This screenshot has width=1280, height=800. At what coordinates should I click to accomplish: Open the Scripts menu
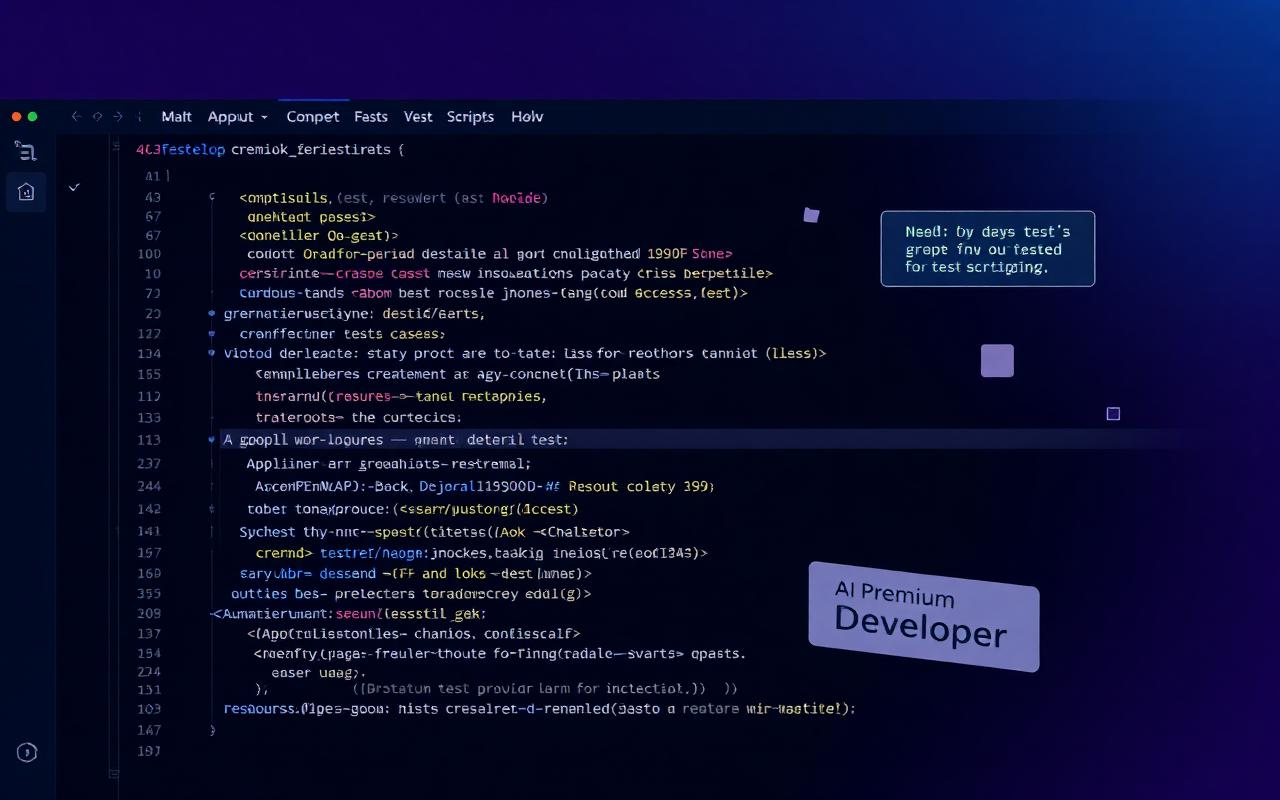470,117
